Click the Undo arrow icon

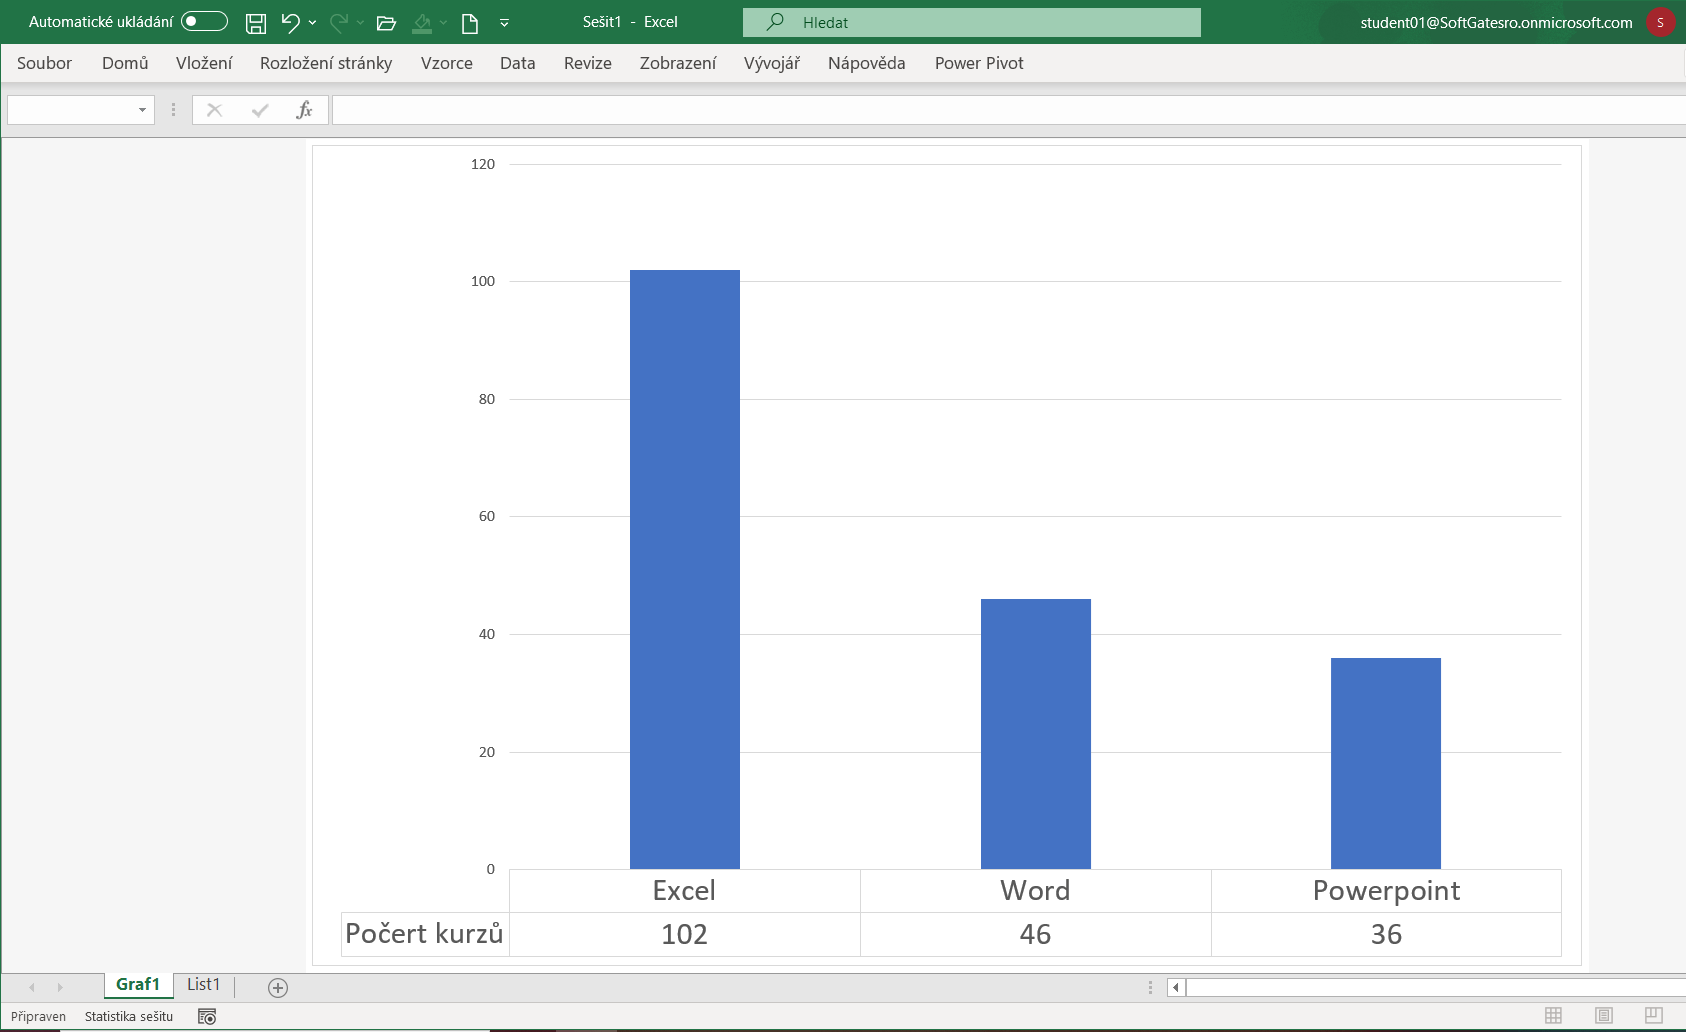coord(290,22)
